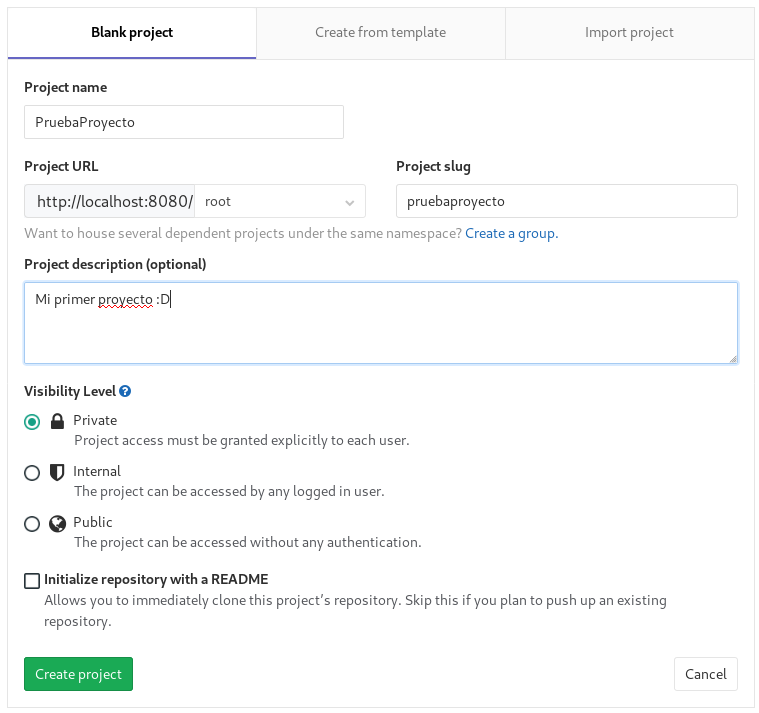
Task: Click the Visibility Level help question-mark icon
Action: click(x=126, y=392)
